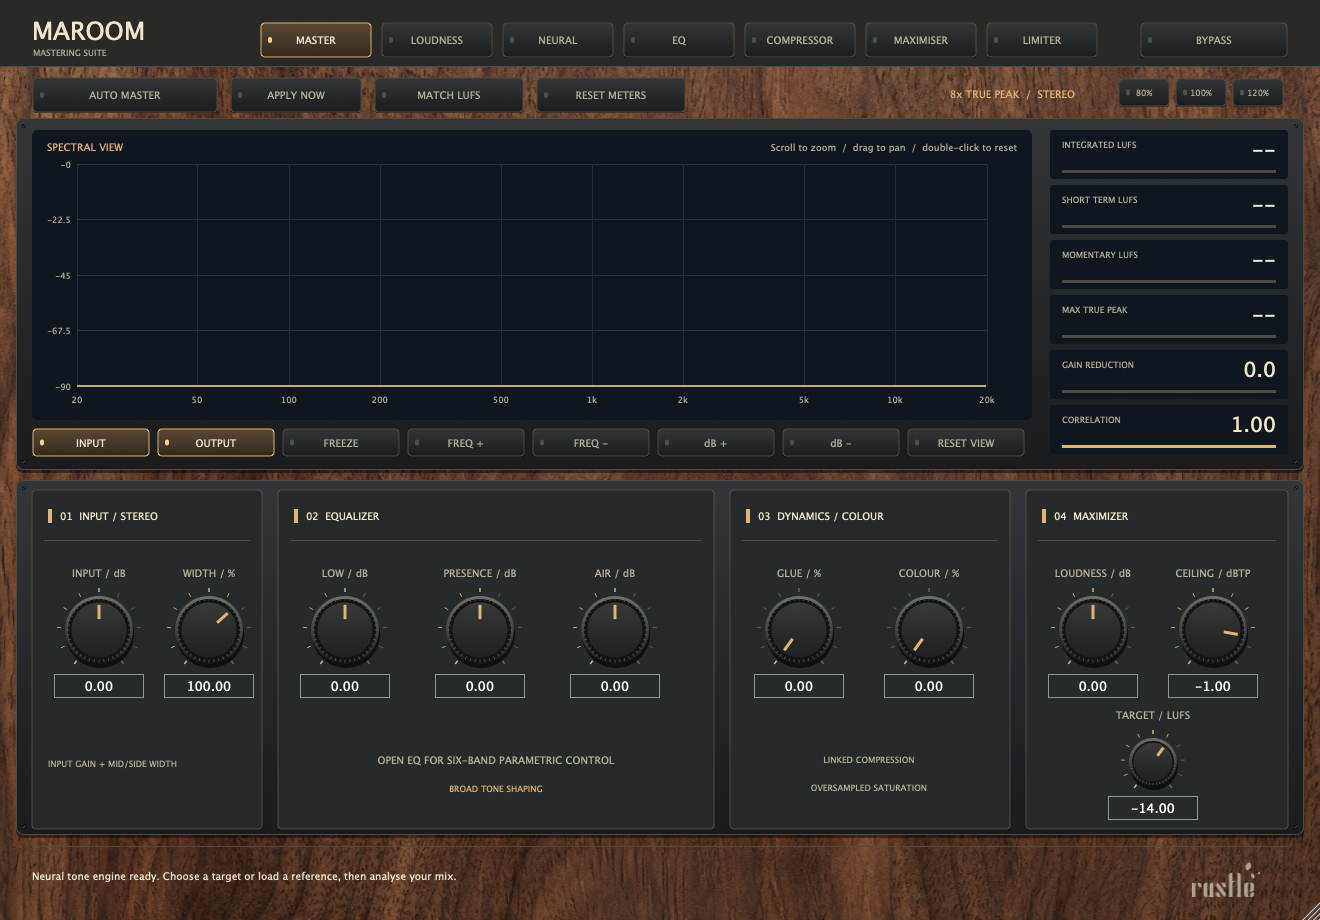Click RESET METERS

(x=611, y=95)
